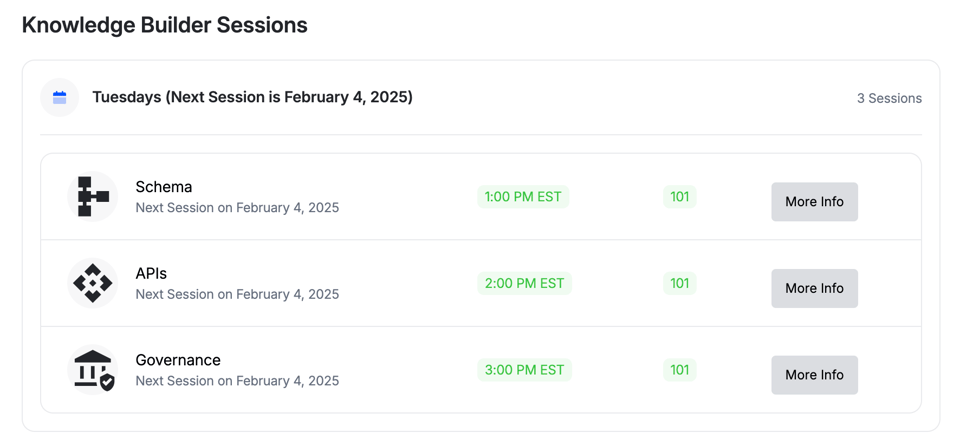Click the 101 level badge for APIs
This screenshot has height=446, width=960.
pos(679,283)
